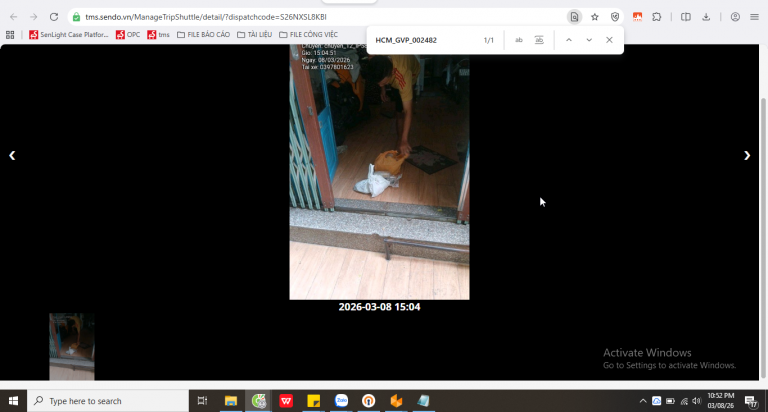
Task: Bookmark this page with star icon
Action: coord(595,17)
